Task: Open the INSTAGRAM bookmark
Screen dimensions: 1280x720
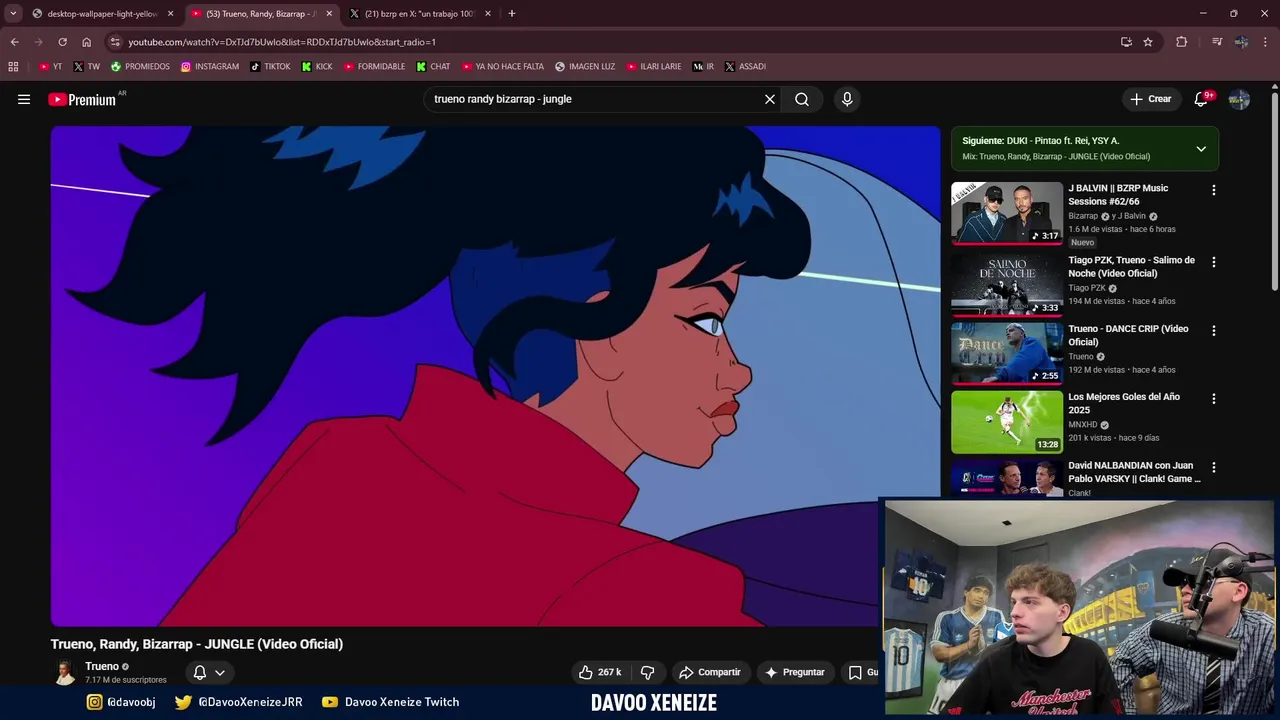Action: pyautogui.click(x=210, y=66)
